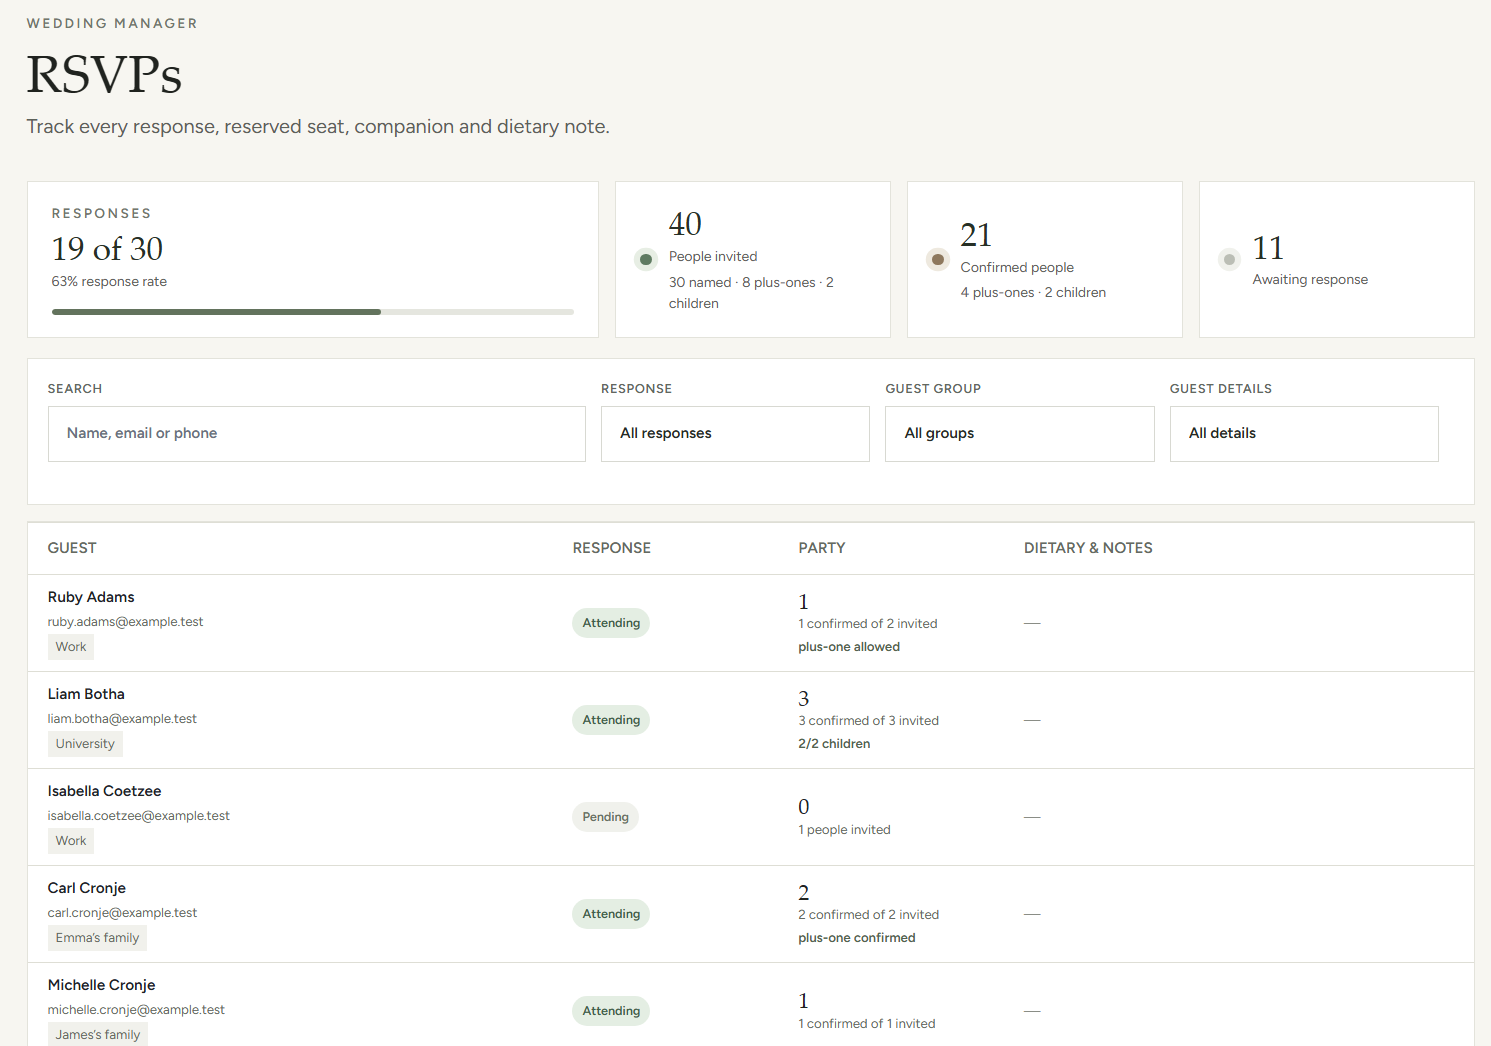The width and height of the screenshot is (1491, 1046).
Task: Click Michelle Cronje's Attending badge
Action: pos(611,1011)
